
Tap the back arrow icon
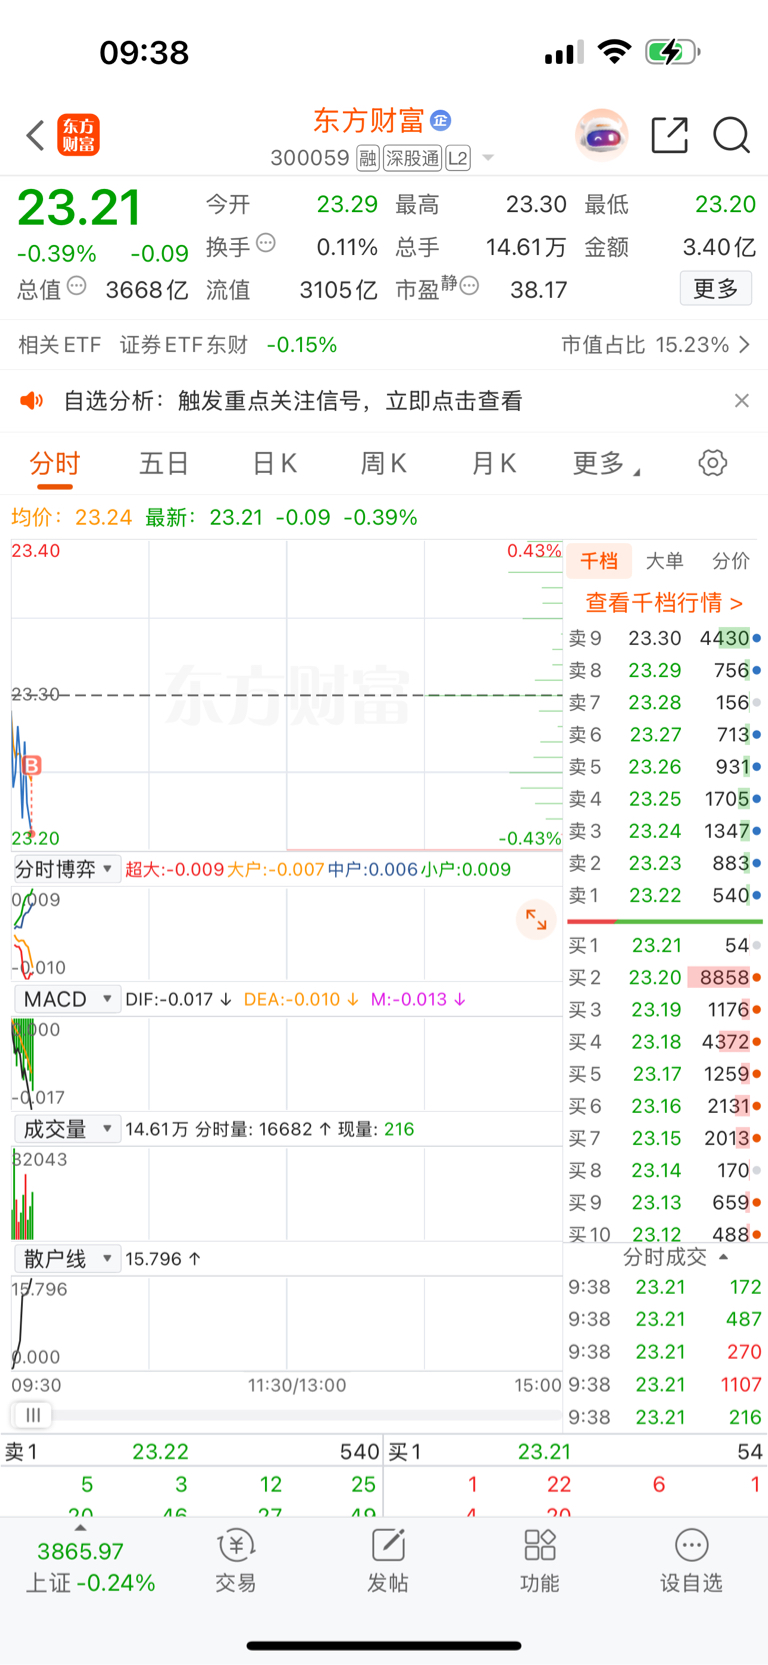pos(36,135)
